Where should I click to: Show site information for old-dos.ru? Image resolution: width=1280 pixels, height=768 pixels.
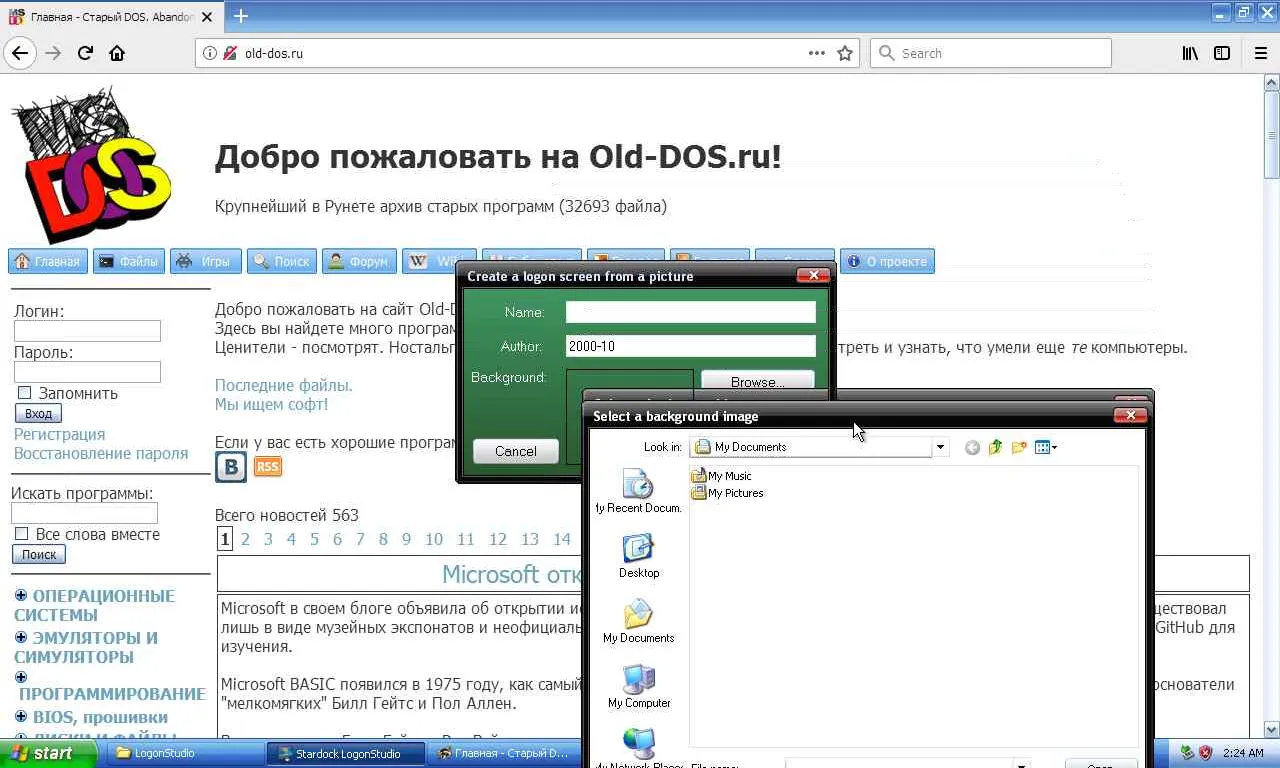210,53
